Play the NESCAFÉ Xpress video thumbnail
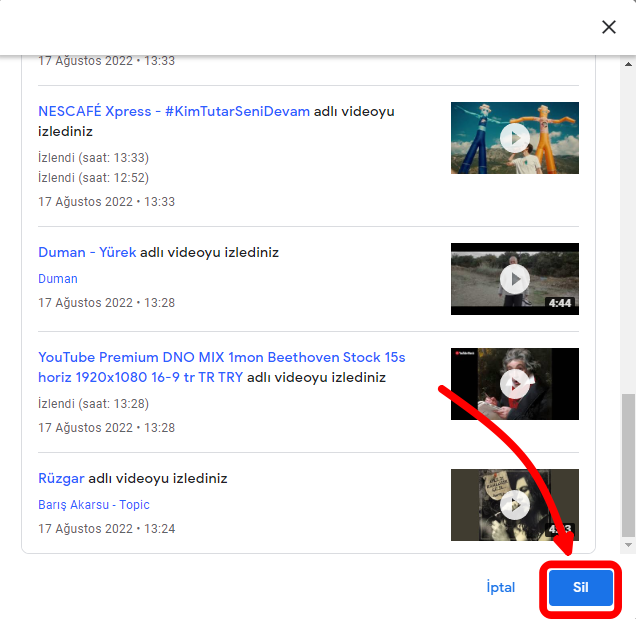 tap(514, 138)
